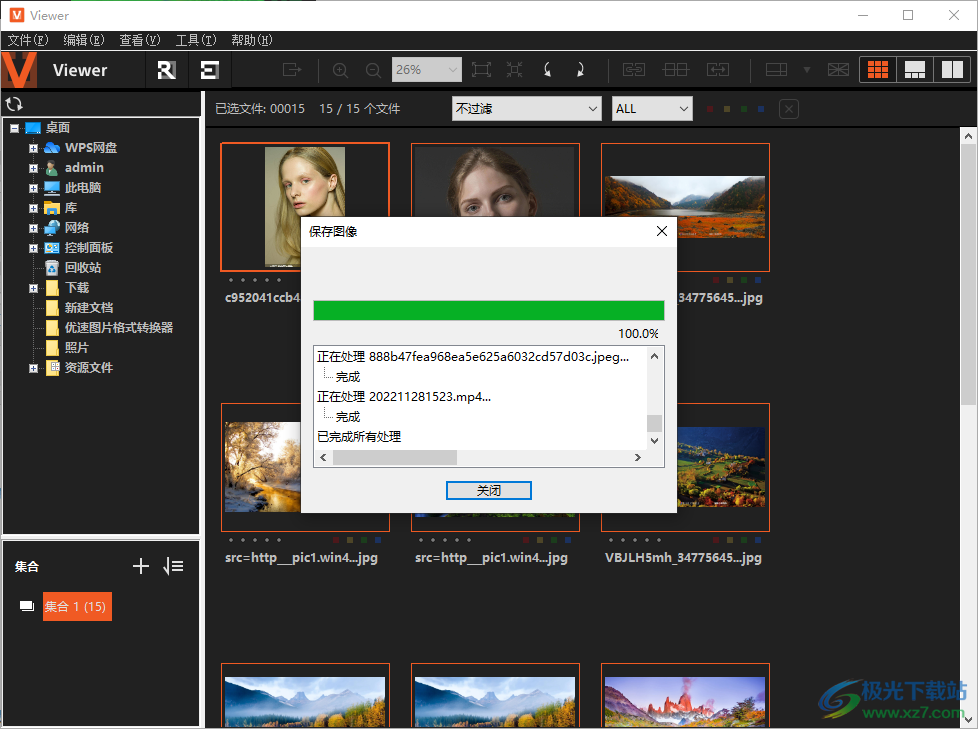Select the 回收站 tree item
978x729 pixels.
click(82, 268)
